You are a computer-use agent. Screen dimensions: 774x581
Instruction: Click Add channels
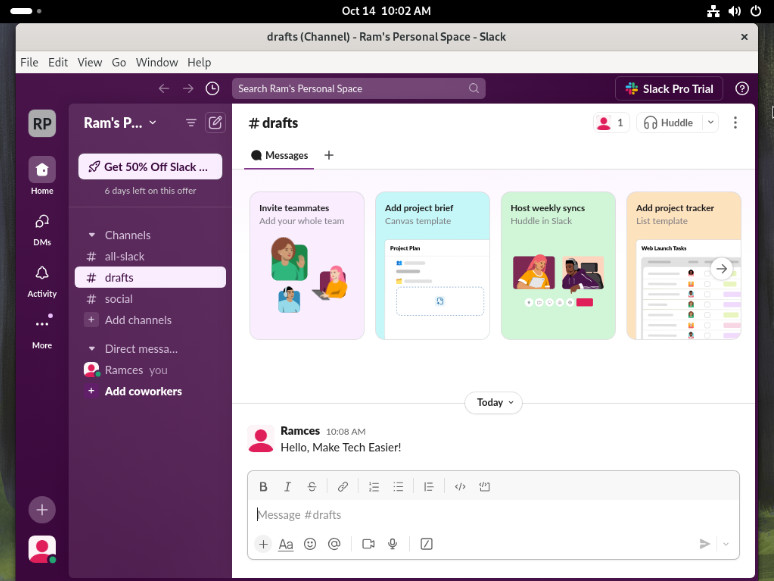(150, 320)
